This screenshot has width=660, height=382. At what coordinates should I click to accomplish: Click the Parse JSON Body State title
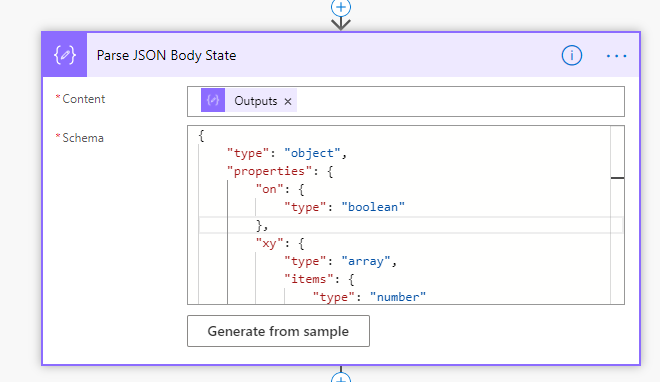[166, 56]
